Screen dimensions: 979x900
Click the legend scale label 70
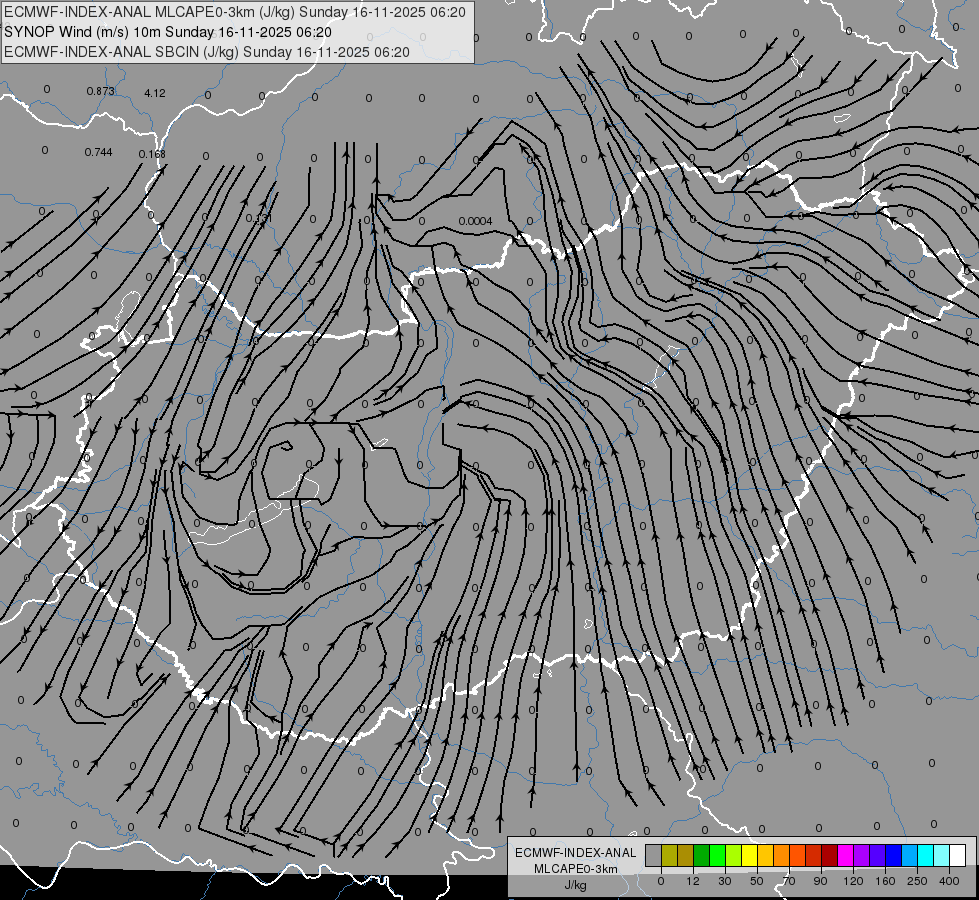tap(789, 881)
